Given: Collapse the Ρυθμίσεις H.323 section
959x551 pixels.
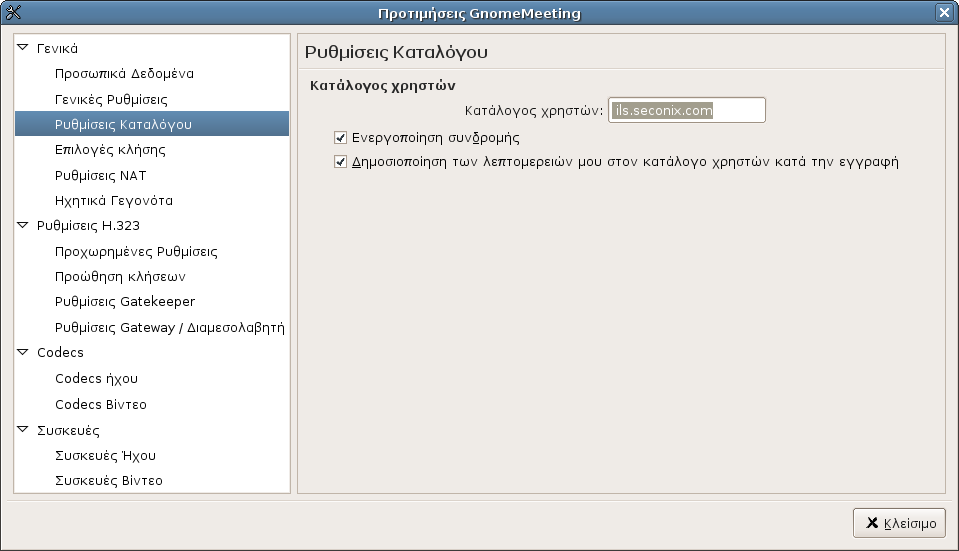Looking at the screenshot, I should [23, 225].
